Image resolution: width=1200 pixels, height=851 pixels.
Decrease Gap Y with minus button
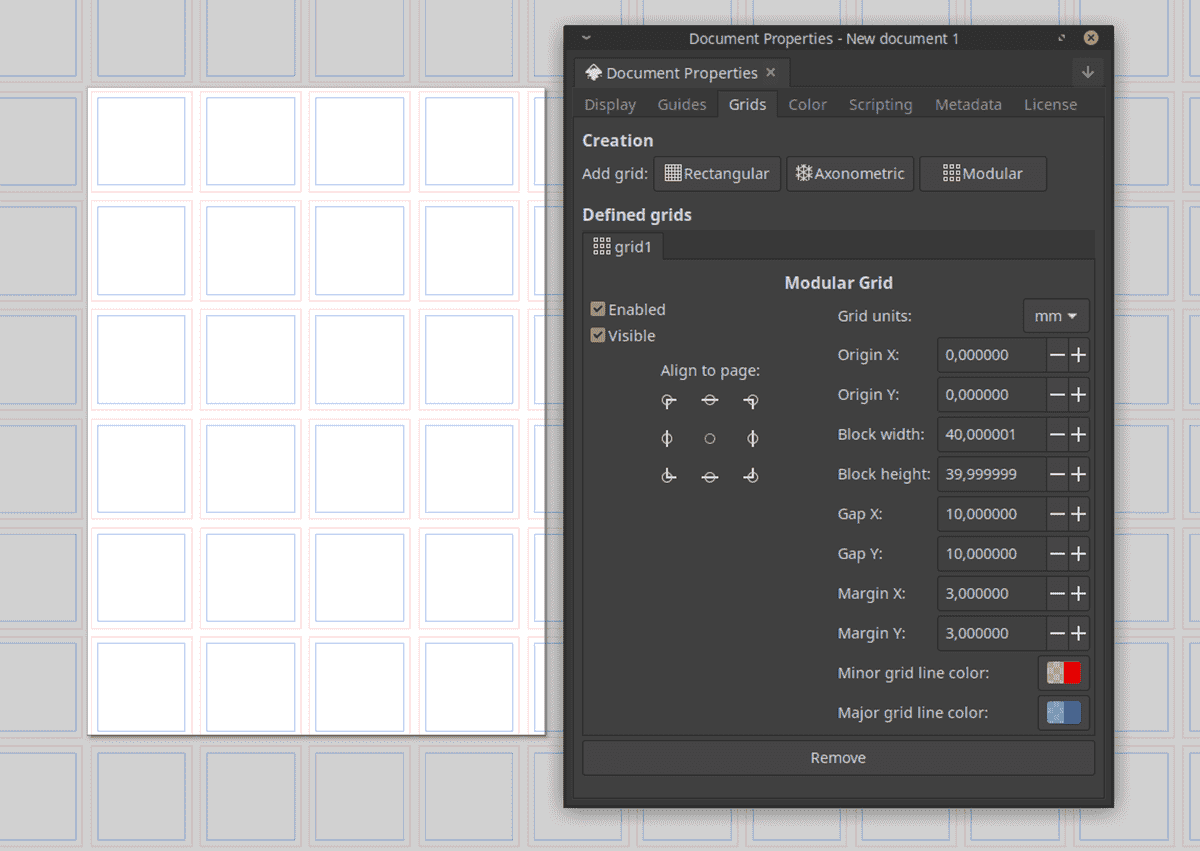1057,554
